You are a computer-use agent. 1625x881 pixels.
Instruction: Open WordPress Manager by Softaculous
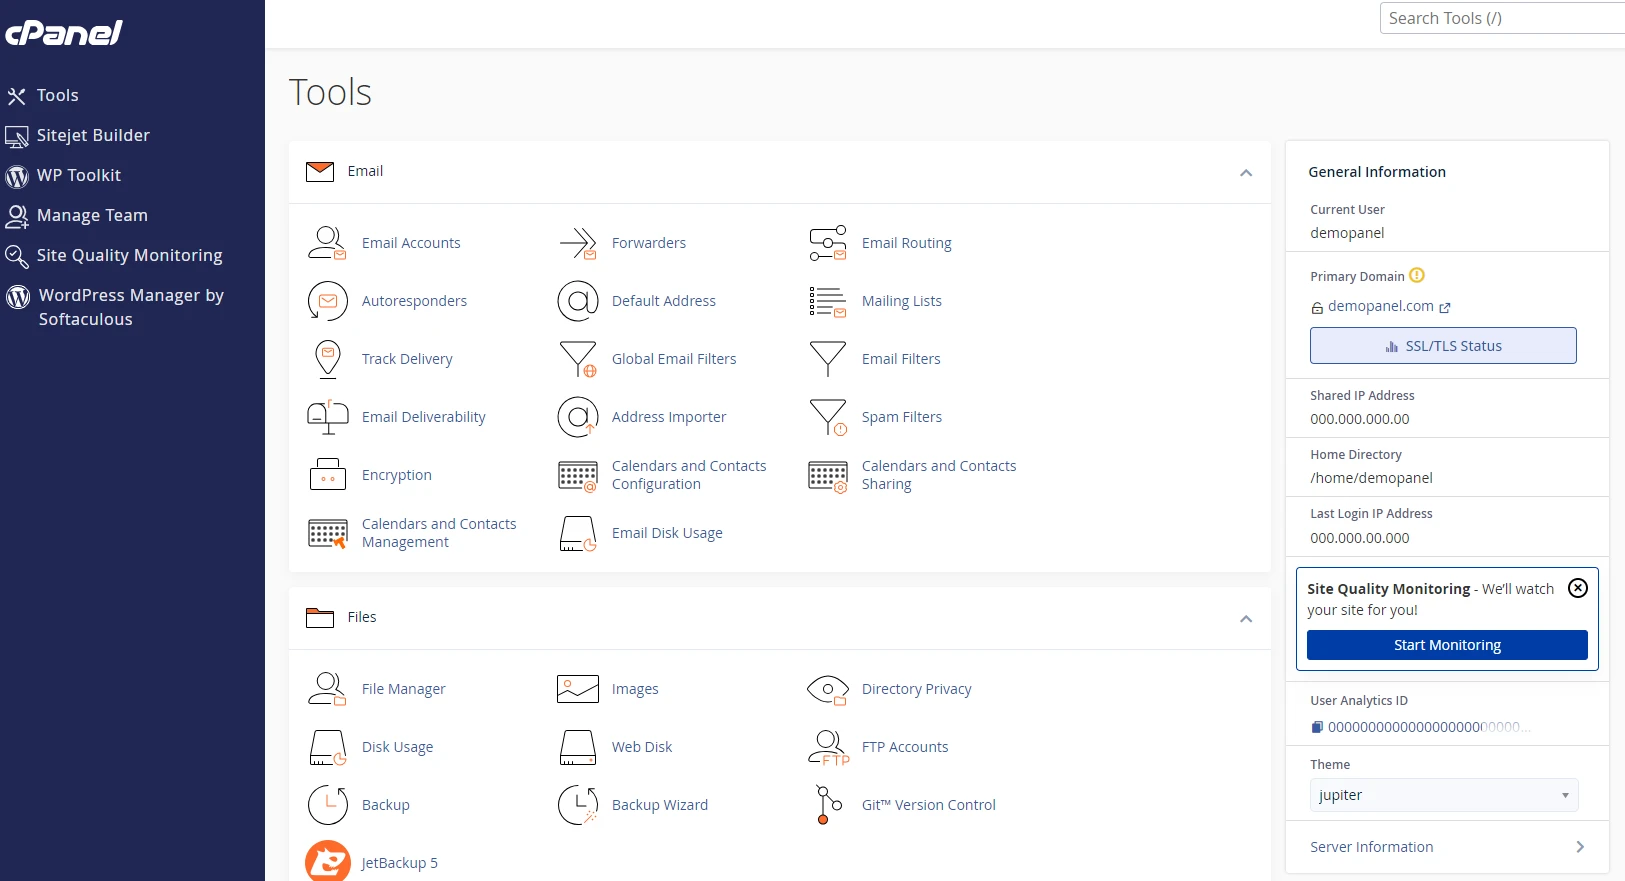[132, 307]
